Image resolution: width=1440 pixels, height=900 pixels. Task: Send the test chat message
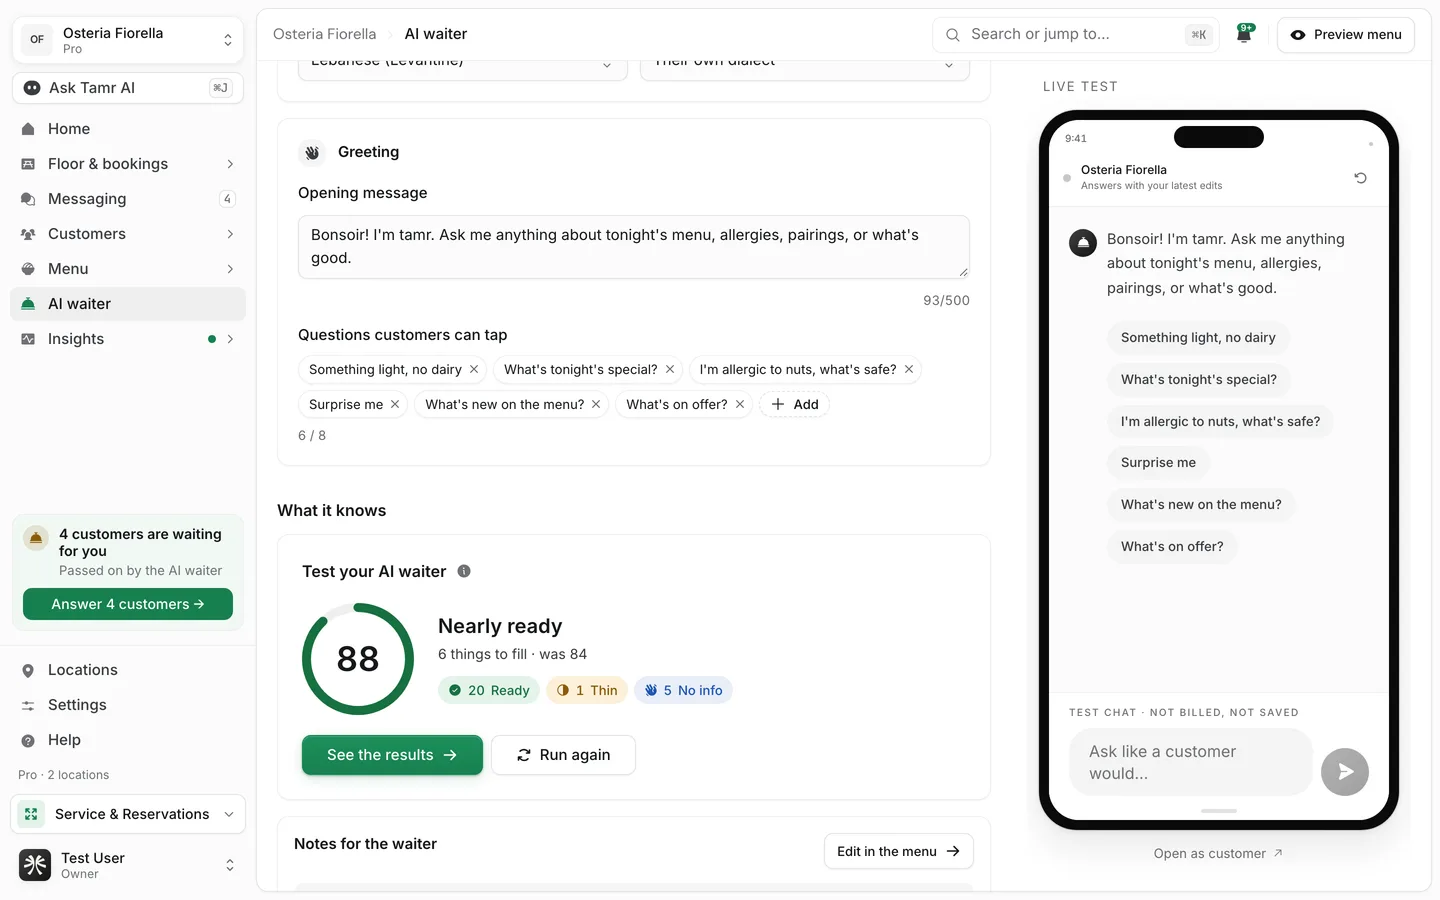1345,772
